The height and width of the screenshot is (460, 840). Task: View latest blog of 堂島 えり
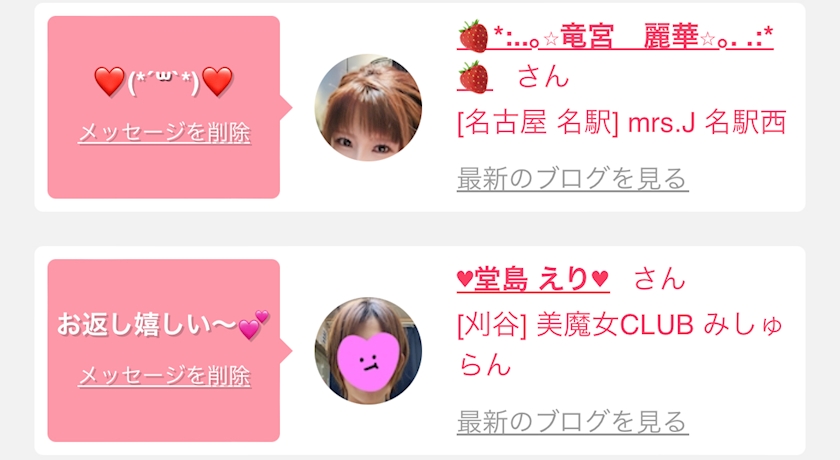[573, 422]
